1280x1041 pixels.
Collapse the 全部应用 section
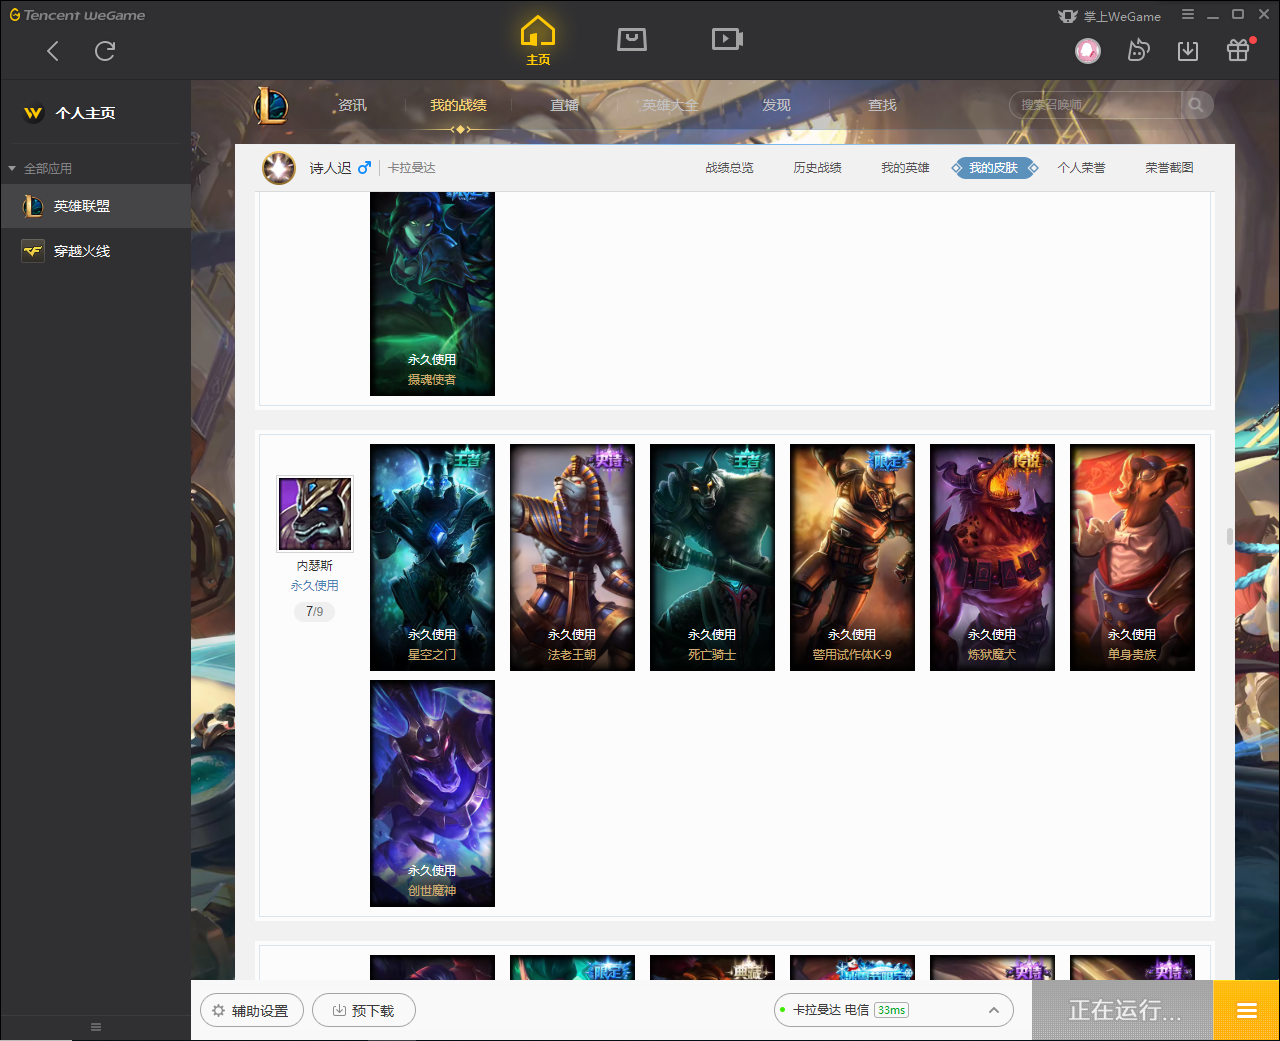40,168
